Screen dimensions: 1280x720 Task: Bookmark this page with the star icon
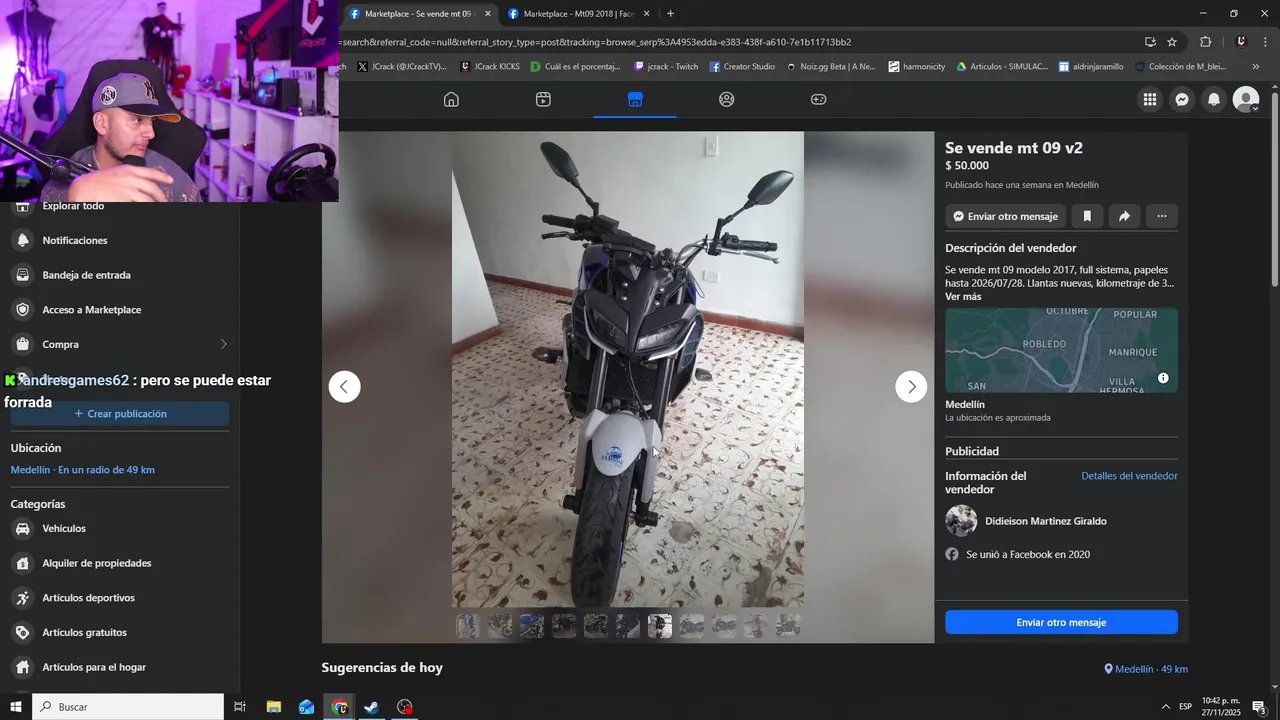[x=1172, y=42]
